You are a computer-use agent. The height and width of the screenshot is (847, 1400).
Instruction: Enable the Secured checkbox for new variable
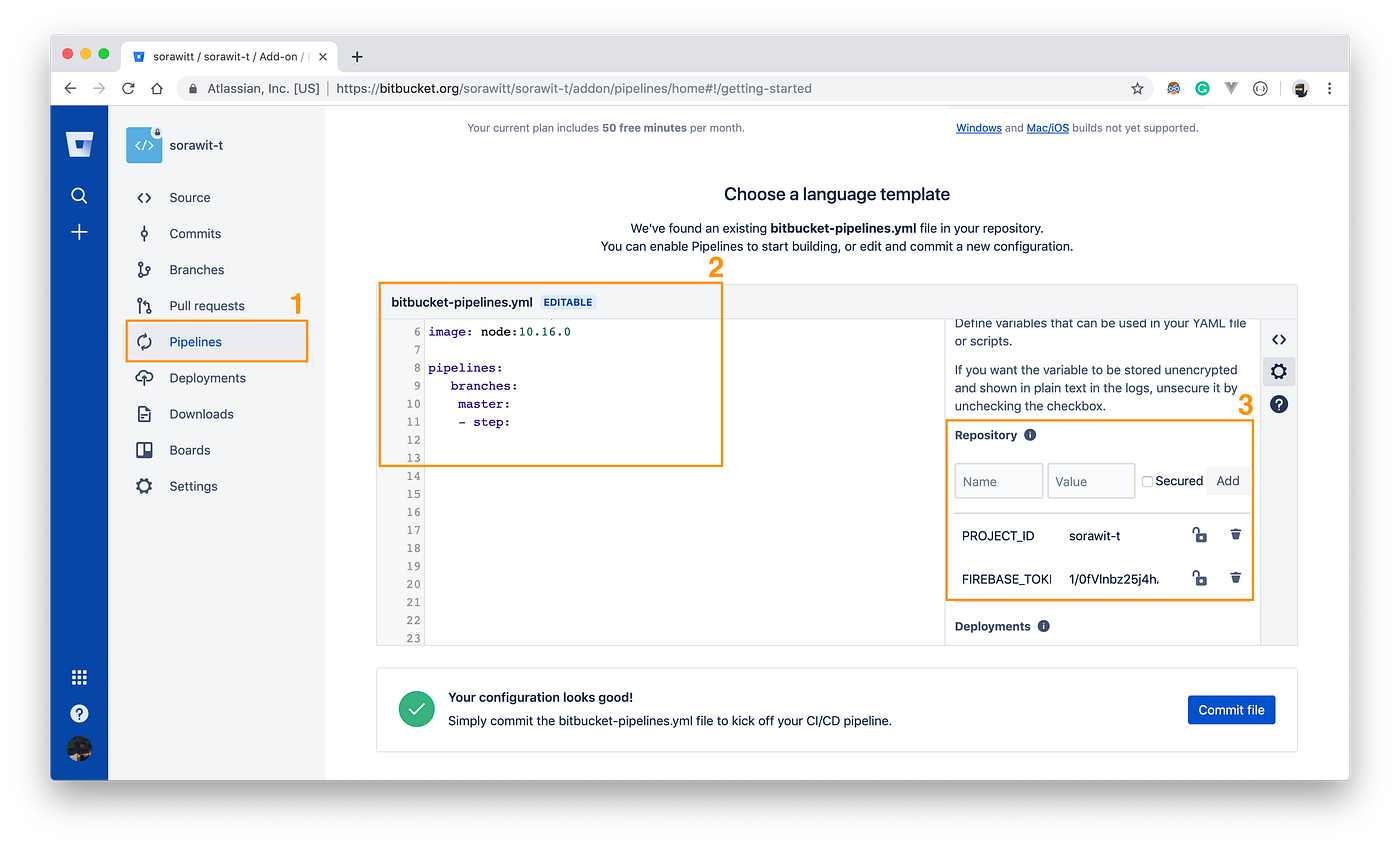[x=1146, y=480]
